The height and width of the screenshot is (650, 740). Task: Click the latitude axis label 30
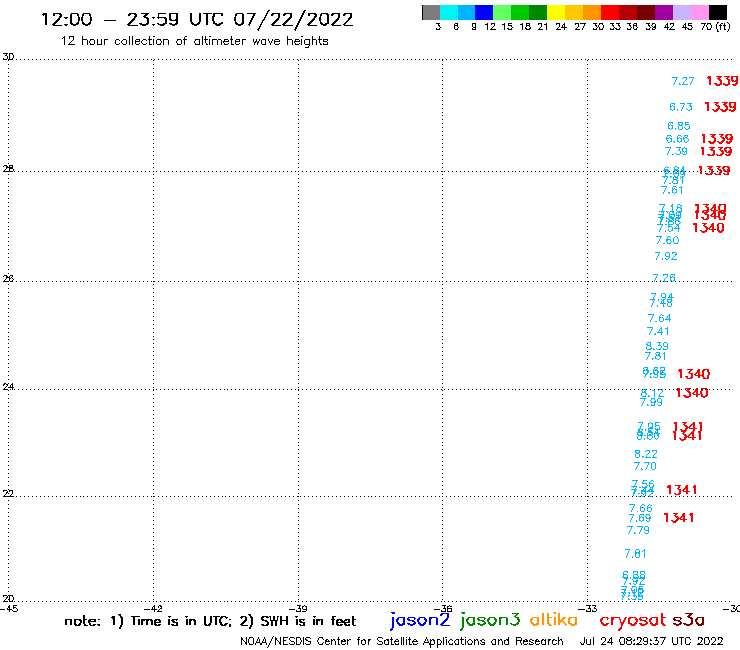point(8,57)
